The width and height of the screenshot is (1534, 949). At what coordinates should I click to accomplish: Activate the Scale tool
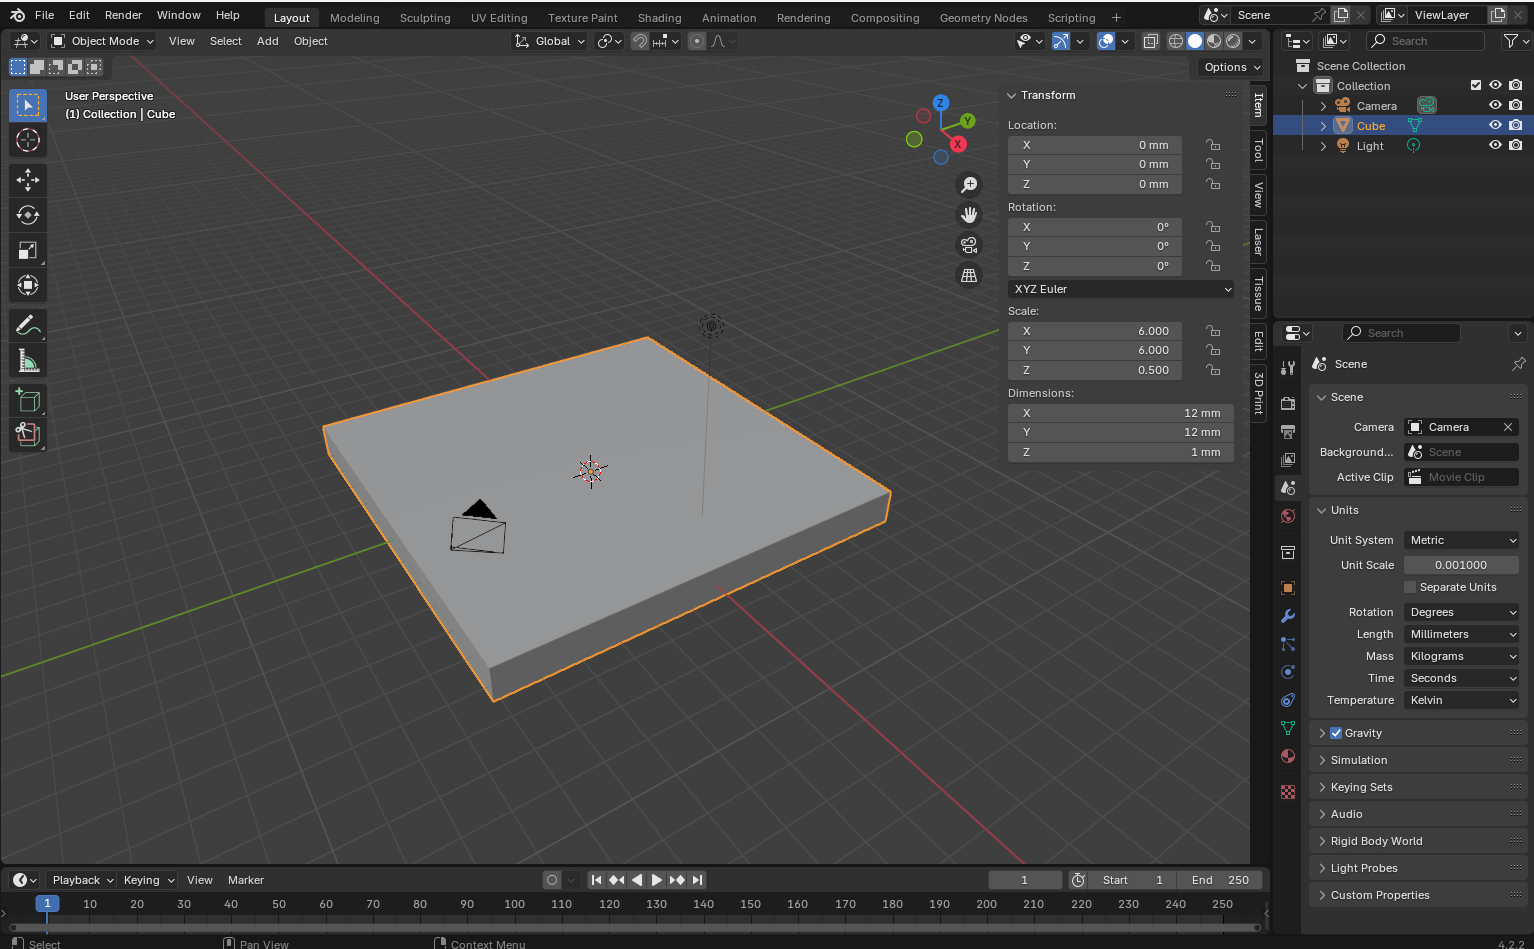(28, 250)
